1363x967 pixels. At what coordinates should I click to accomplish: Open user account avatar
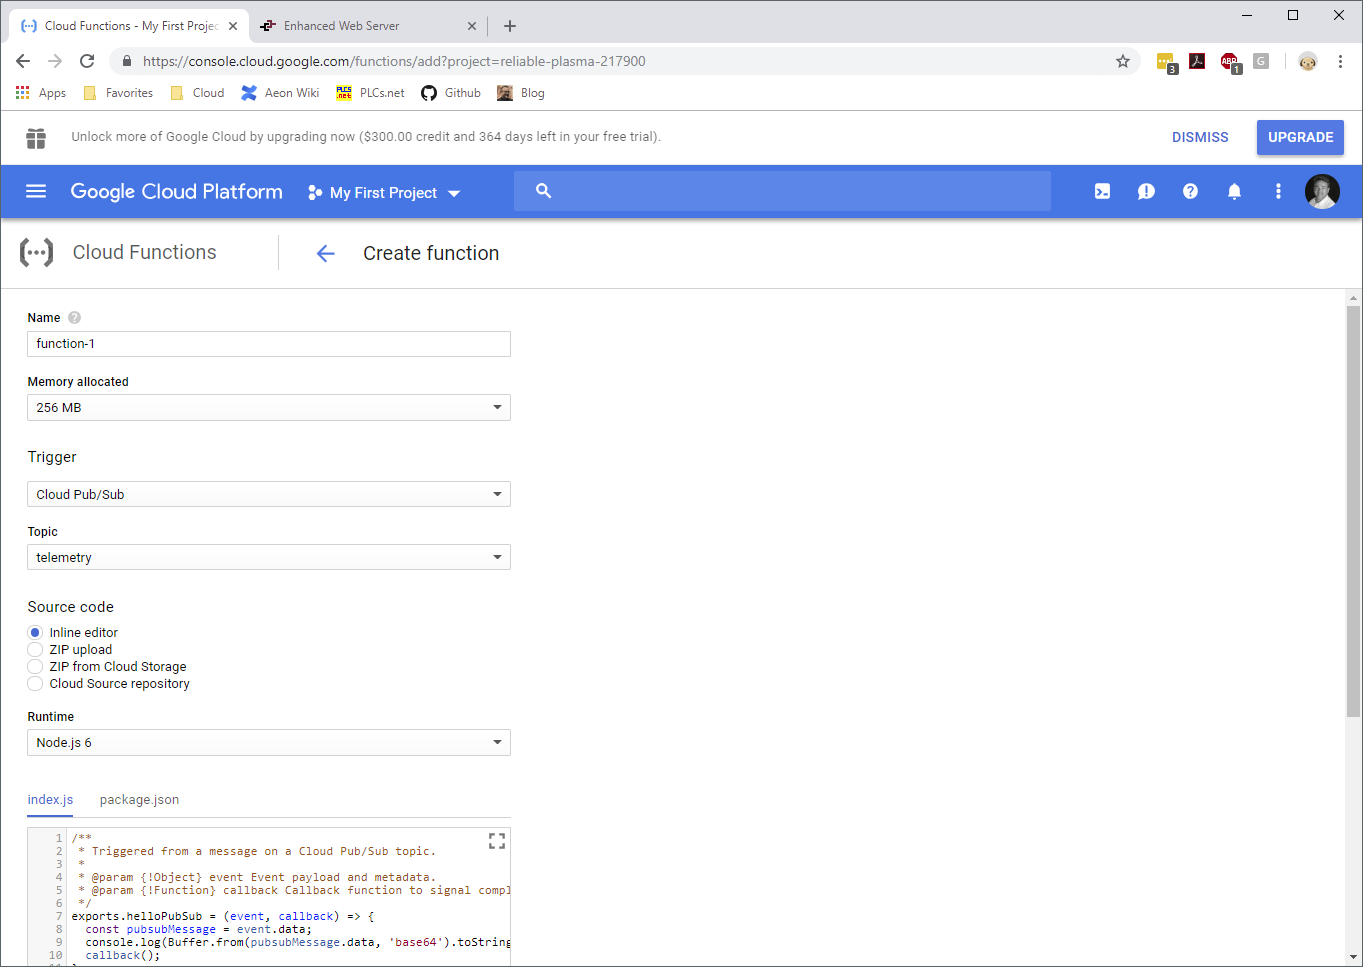(1322, 191)
